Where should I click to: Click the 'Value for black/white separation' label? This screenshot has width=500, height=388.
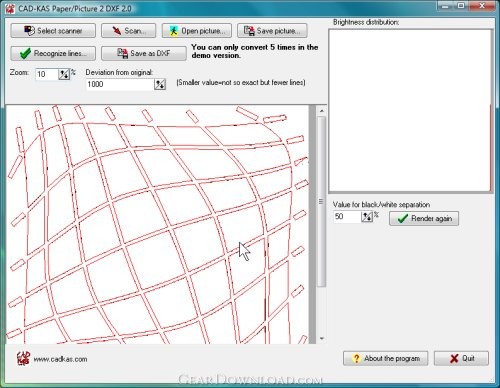click(x=381, y=204)
